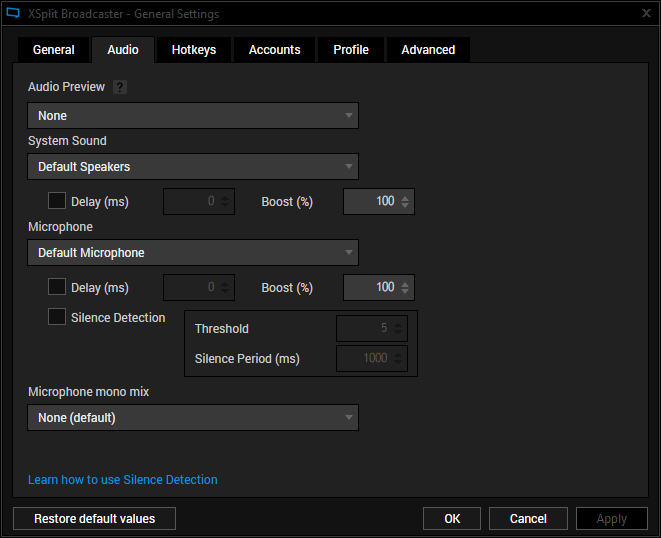Increase System Sound Boost with up arrow
Image resolution: width=661 pixels, height=538 pixels.
click(405, 197)
